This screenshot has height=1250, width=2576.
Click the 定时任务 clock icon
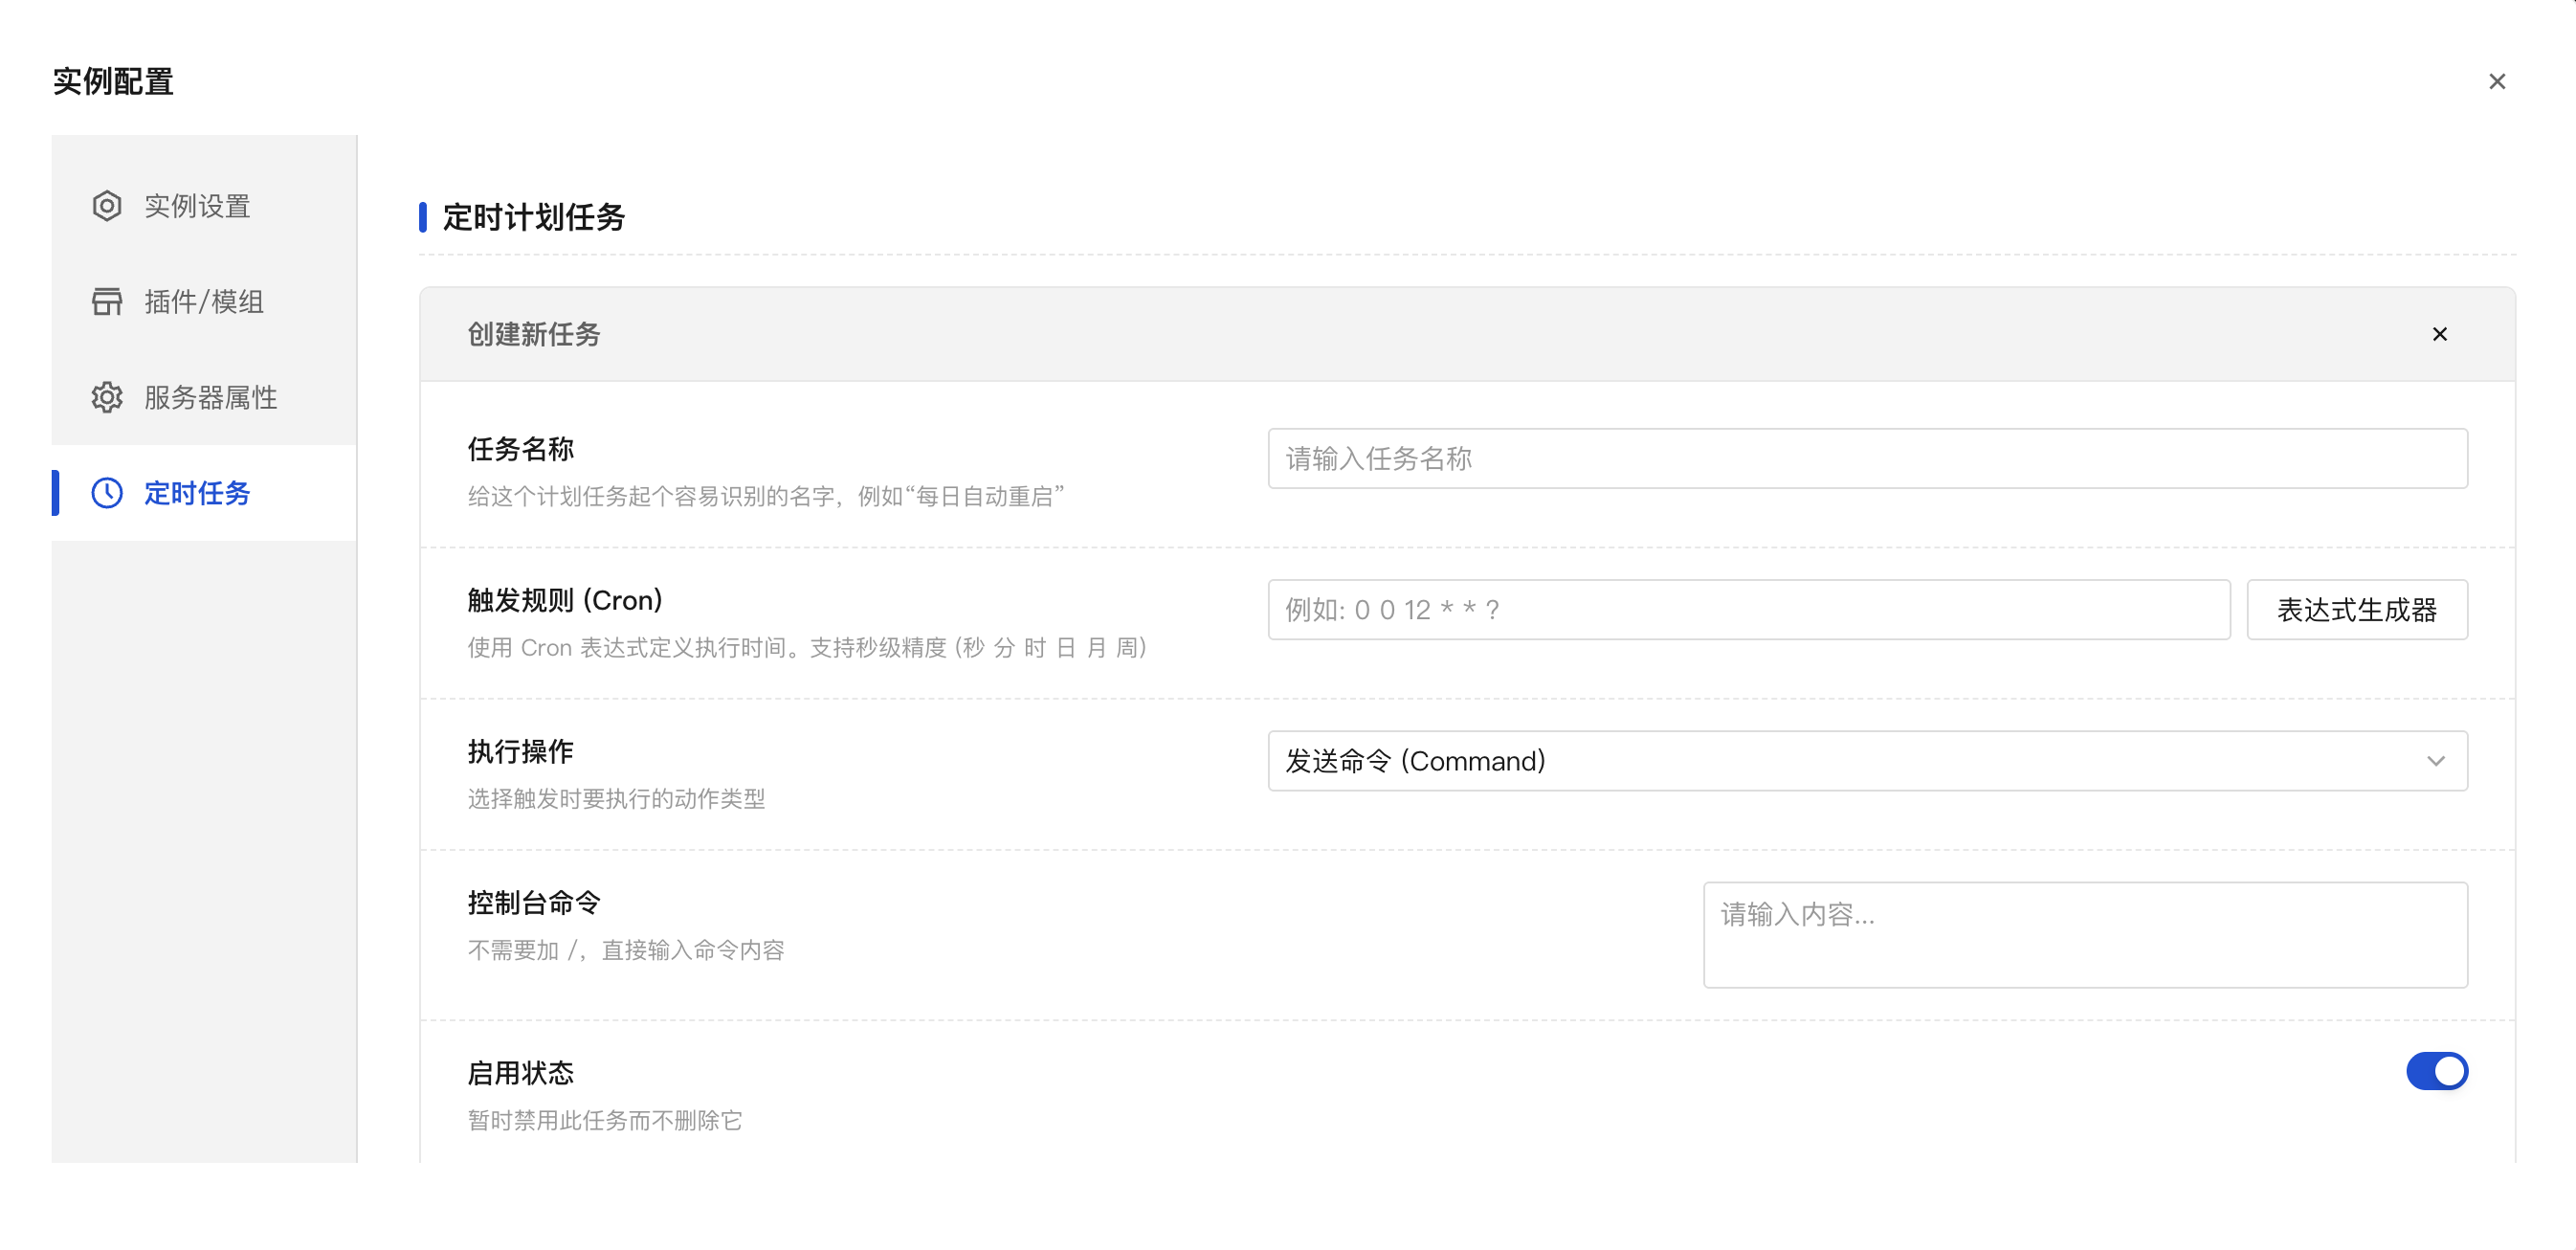(107, 493)
